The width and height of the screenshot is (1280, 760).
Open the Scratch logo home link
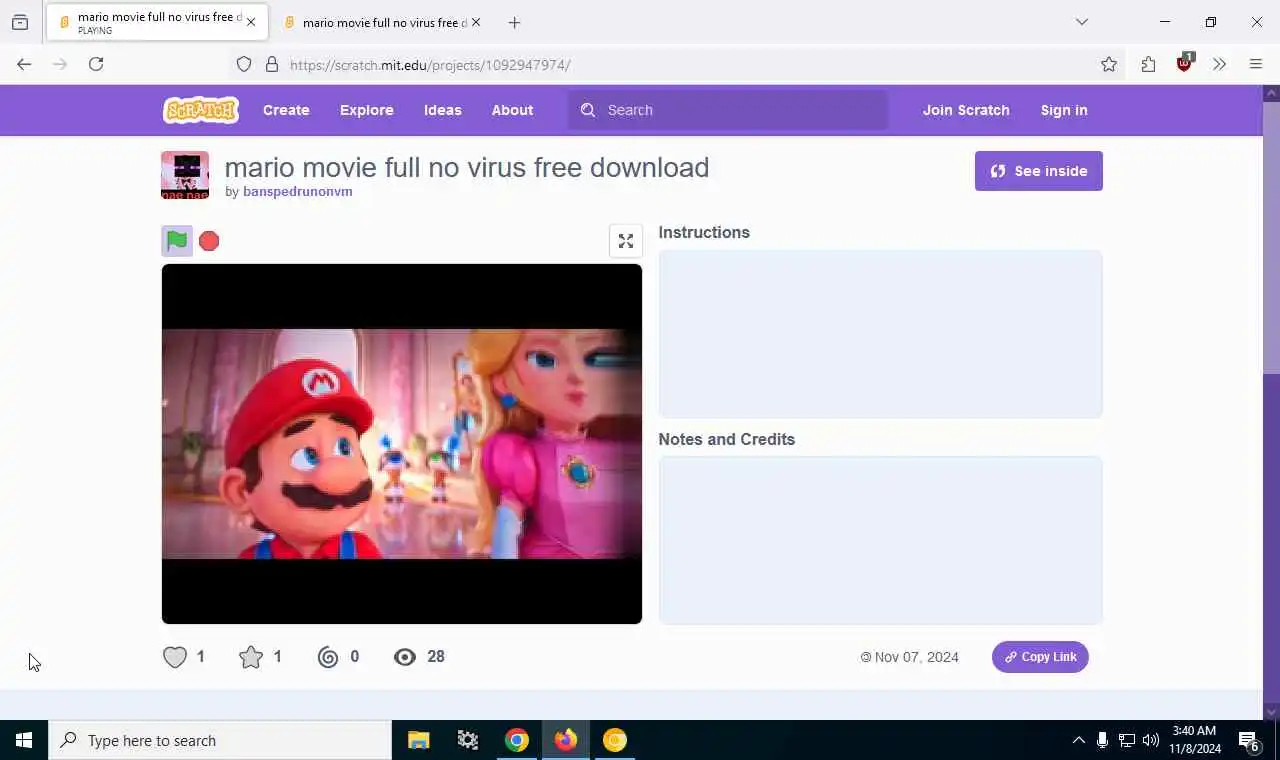(201, 110)
